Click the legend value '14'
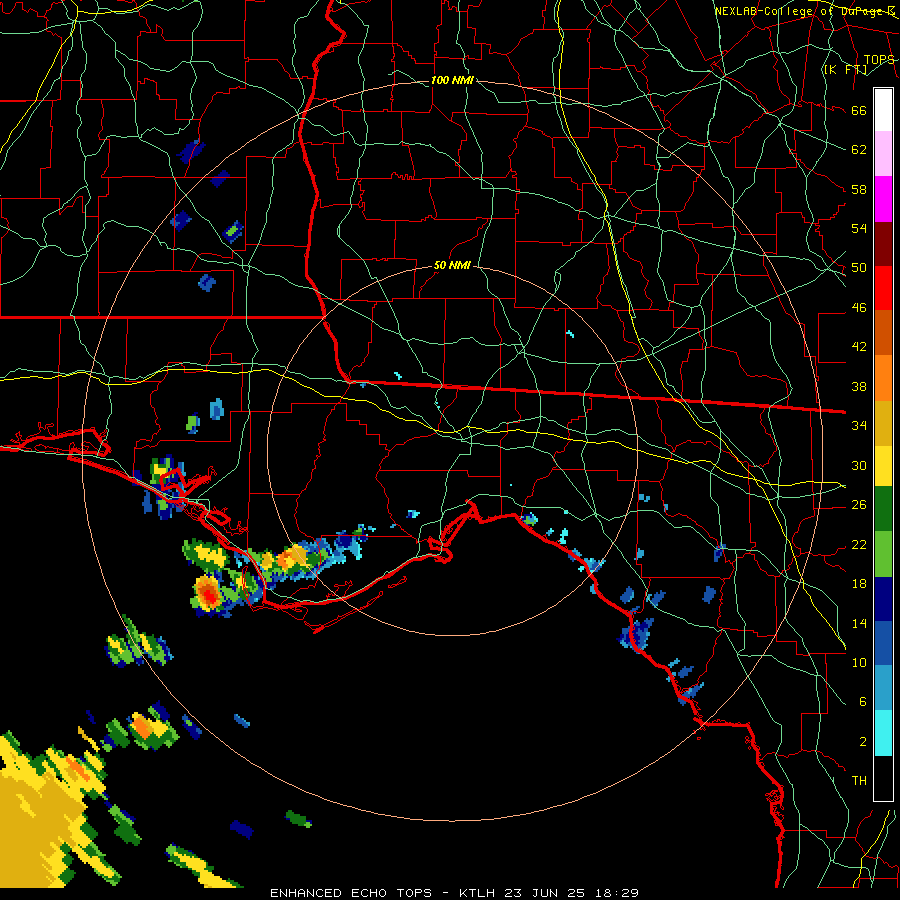900x900 pixels. pyautogui.click(x=859, y=623)
